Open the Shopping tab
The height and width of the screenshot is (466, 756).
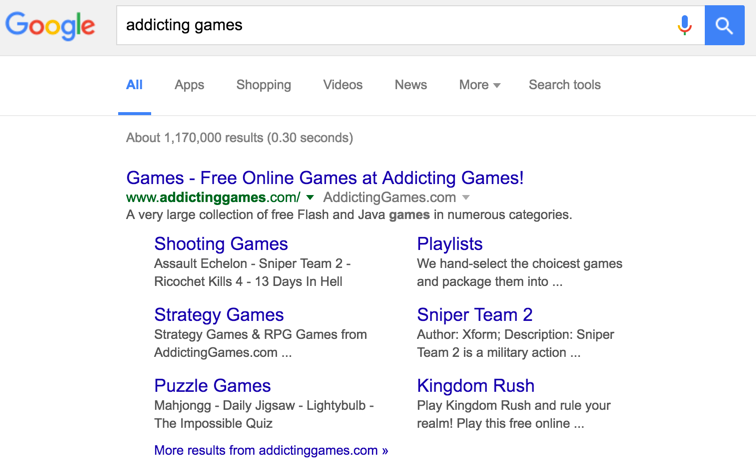point(263,85)
